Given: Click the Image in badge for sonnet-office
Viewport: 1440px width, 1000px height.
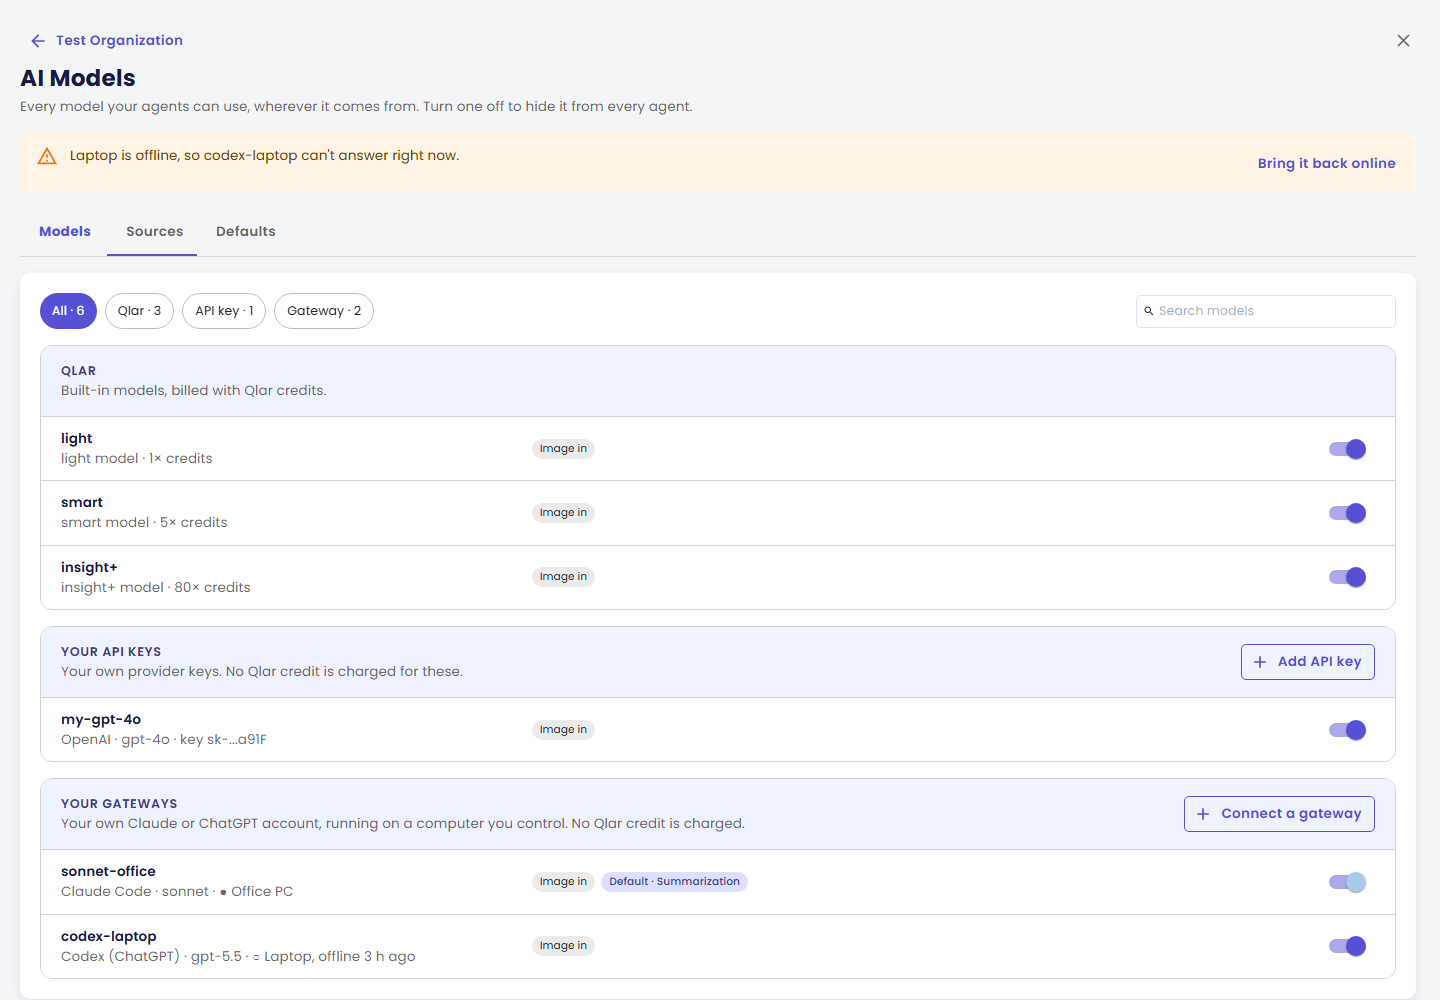Looking at the screenshot, I should click(x=563, y=882).
